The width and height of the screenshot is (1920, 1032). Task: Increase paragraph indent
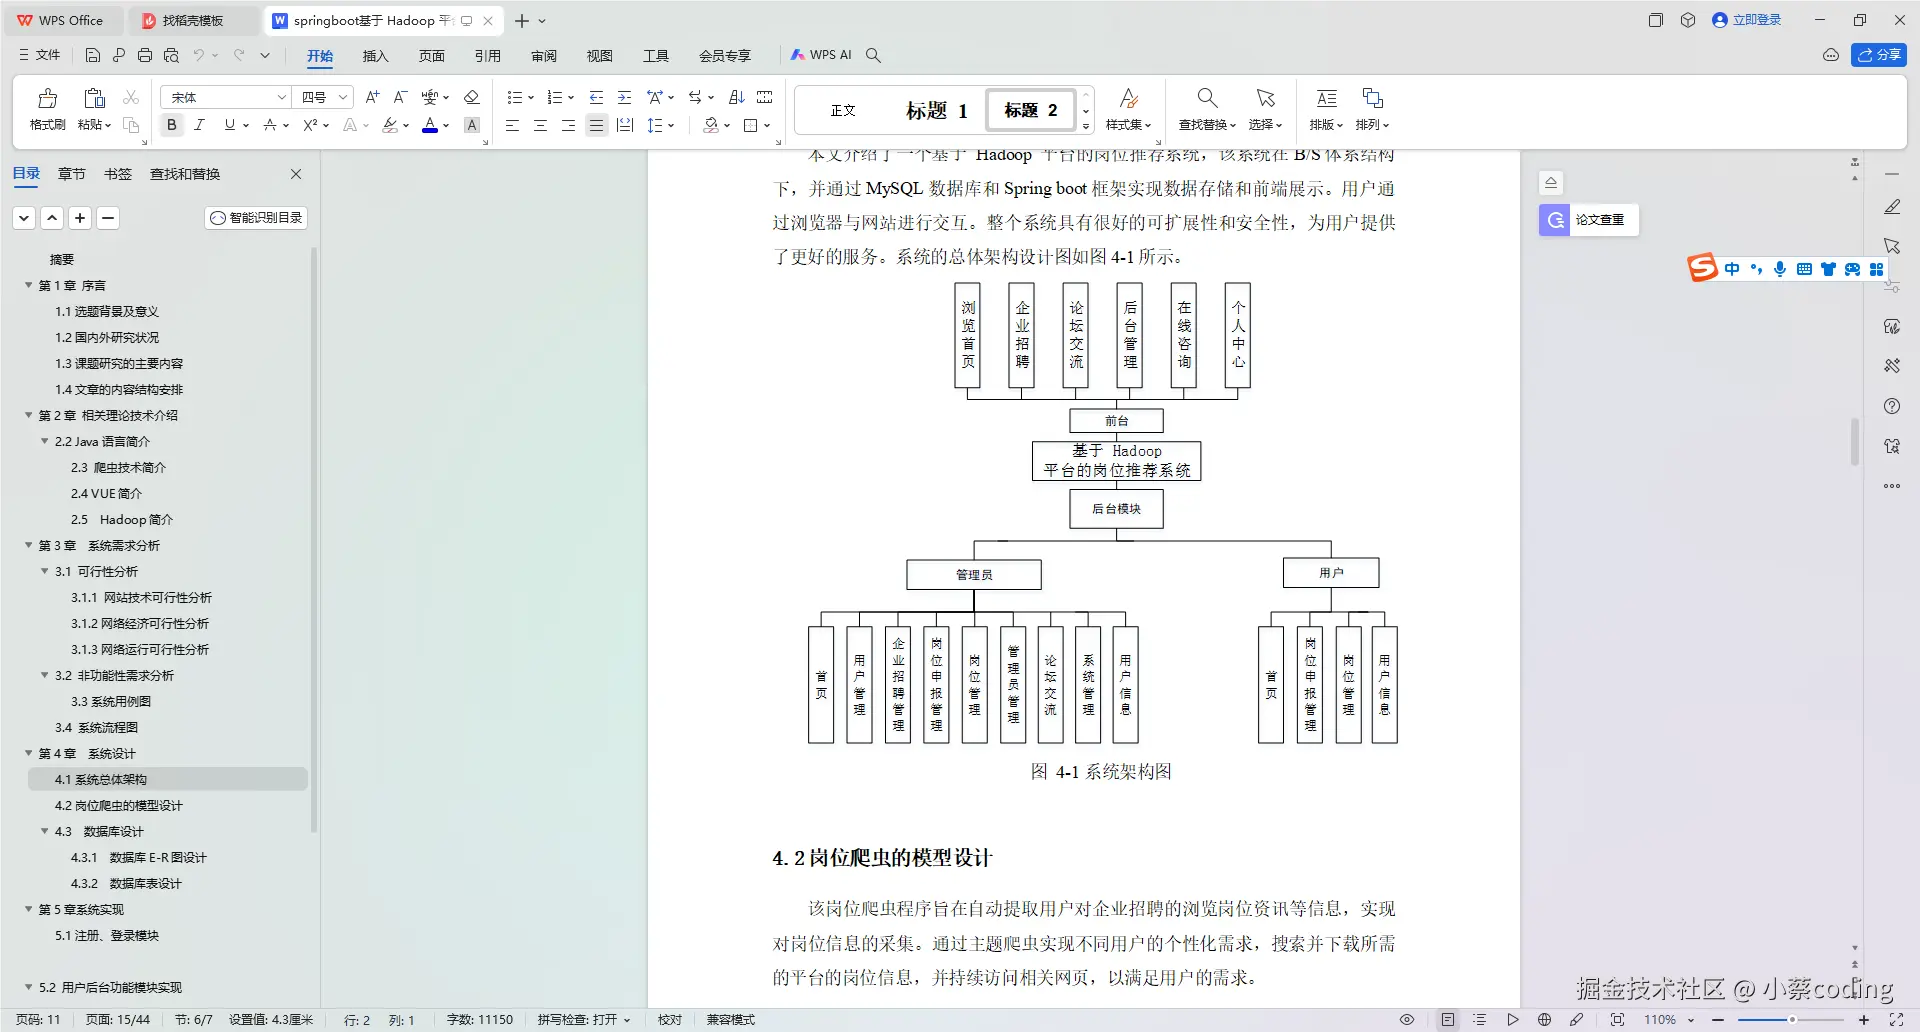tap(624, 97)
